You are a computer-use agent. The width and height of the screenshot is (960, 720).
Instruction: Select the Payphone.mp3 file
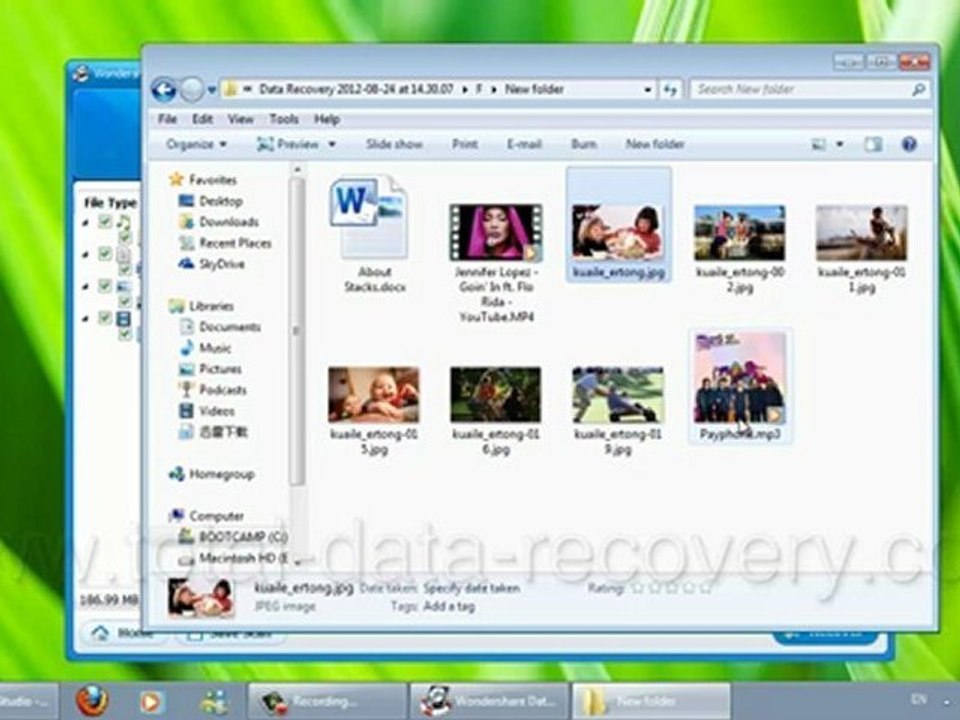pos(740,386)
